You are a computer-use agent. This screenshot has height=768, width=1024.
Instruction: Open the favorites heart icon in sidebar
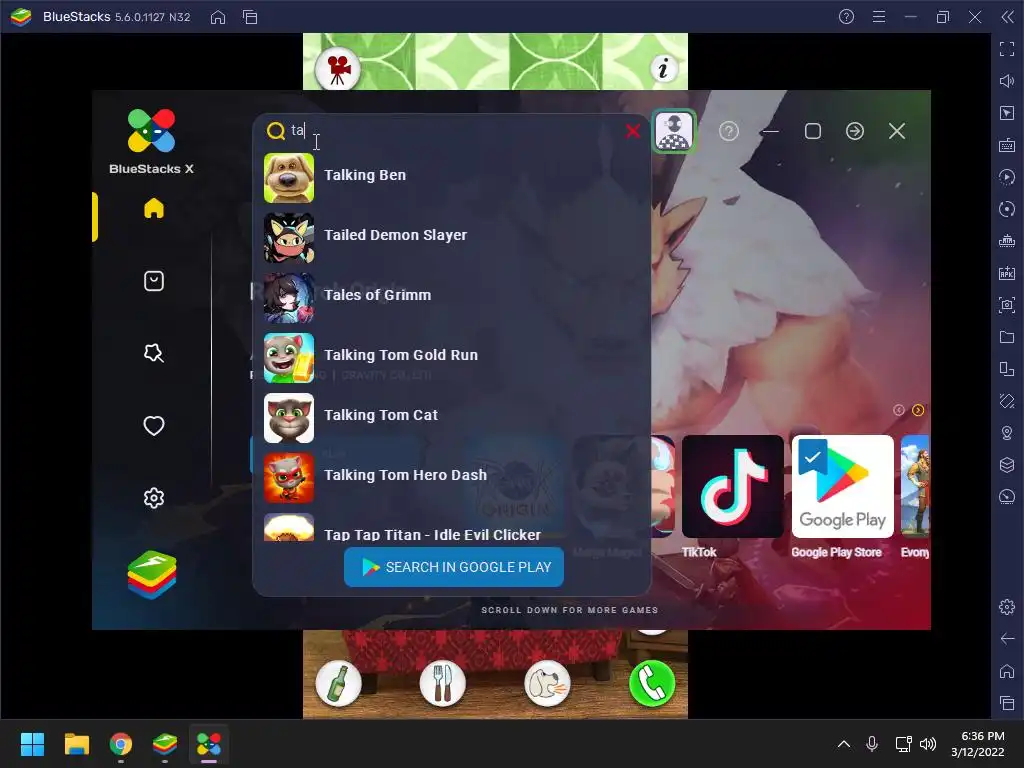(153, 426)
